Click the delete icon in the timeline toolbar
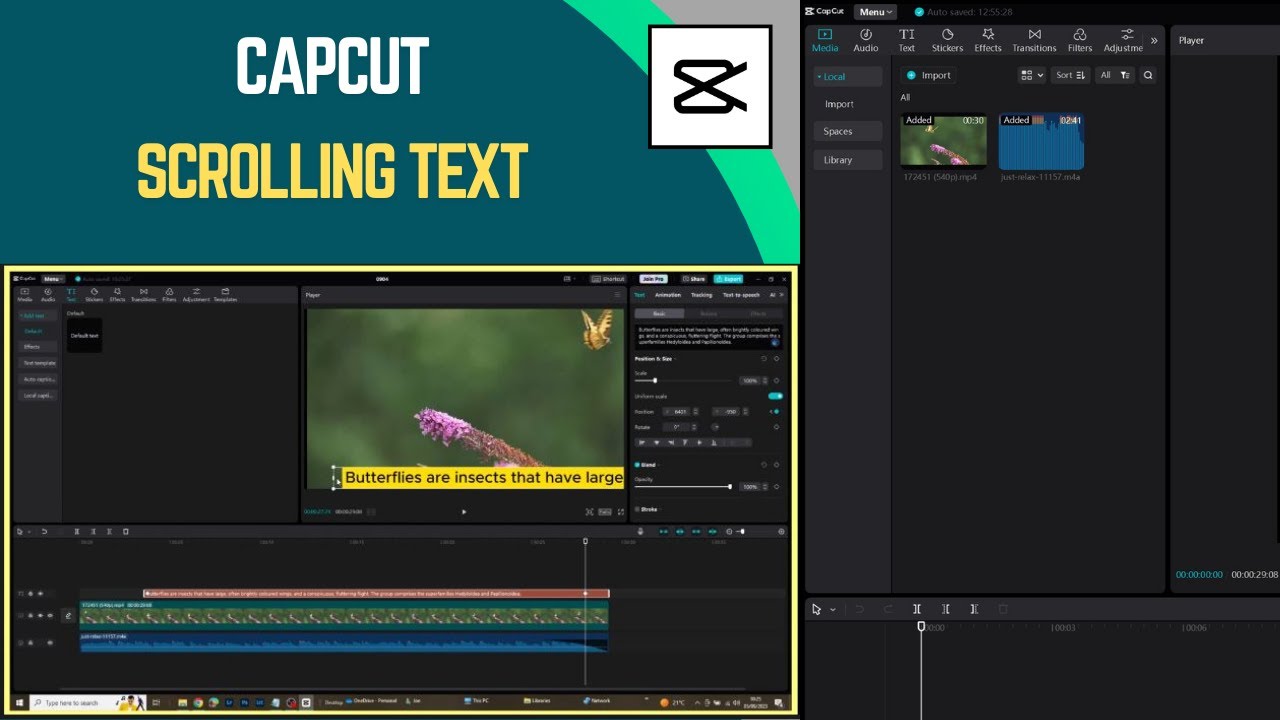1280x720 pixels. [x=1003, y=608]
